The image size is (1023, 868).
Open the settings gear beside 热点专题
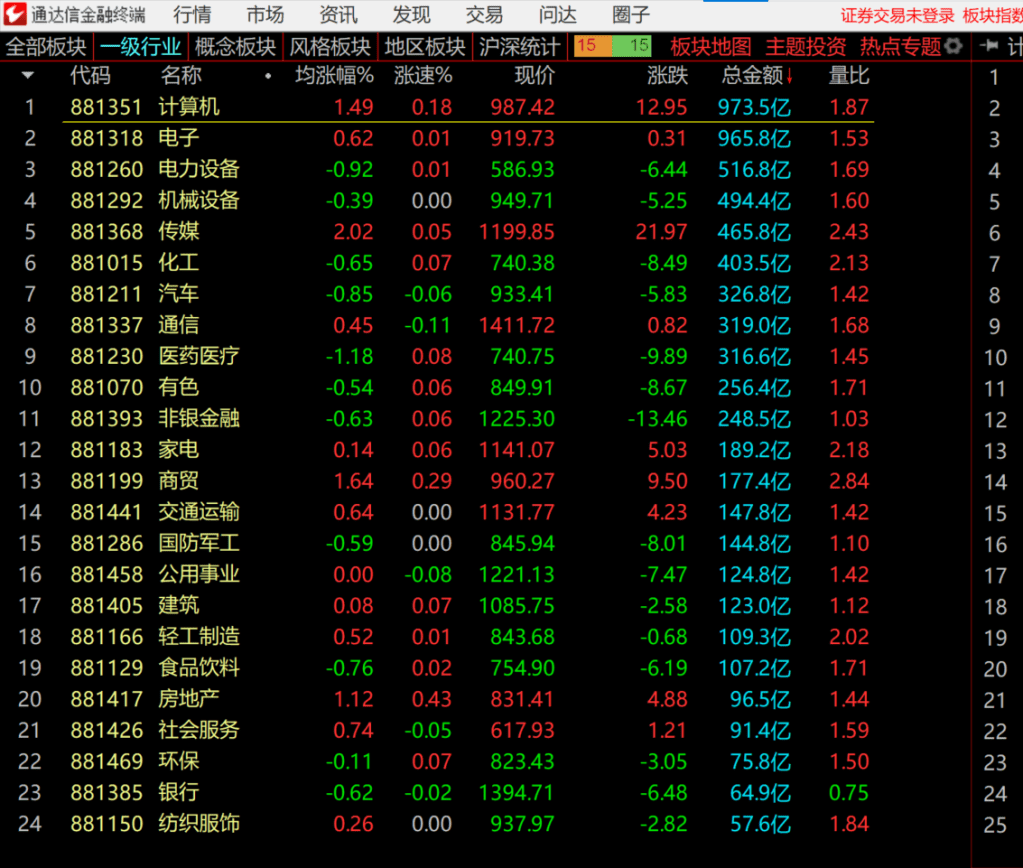(953, 46)
